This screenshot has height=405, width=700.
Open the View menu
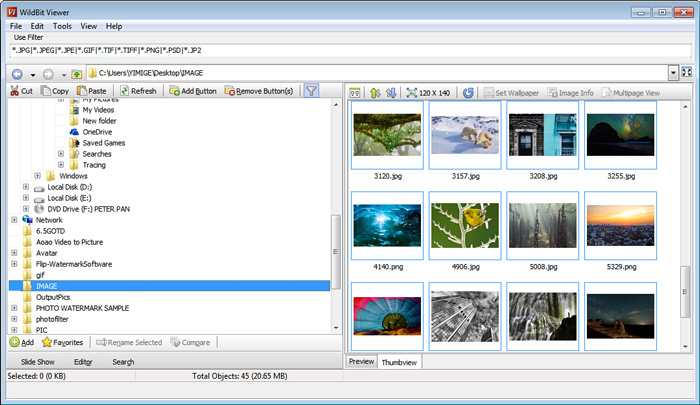click(88, 26)
